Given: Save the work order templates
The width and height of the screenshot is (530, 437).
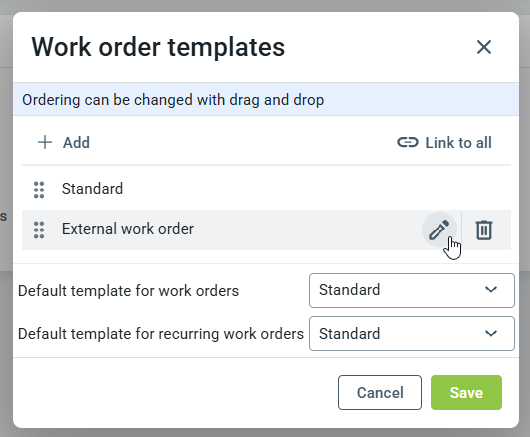Looking at the screenshot, I should click(x=466, y=392).
